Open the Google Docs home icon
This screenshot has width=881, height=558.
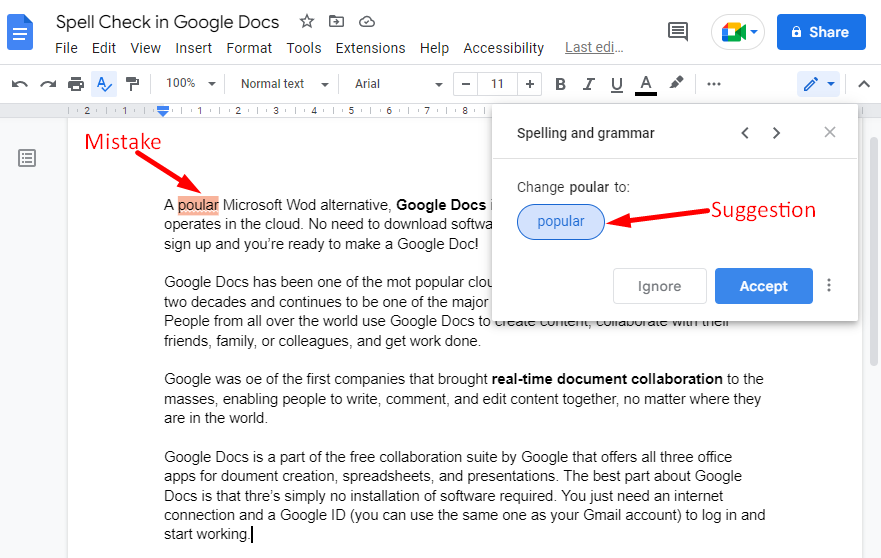20,32
